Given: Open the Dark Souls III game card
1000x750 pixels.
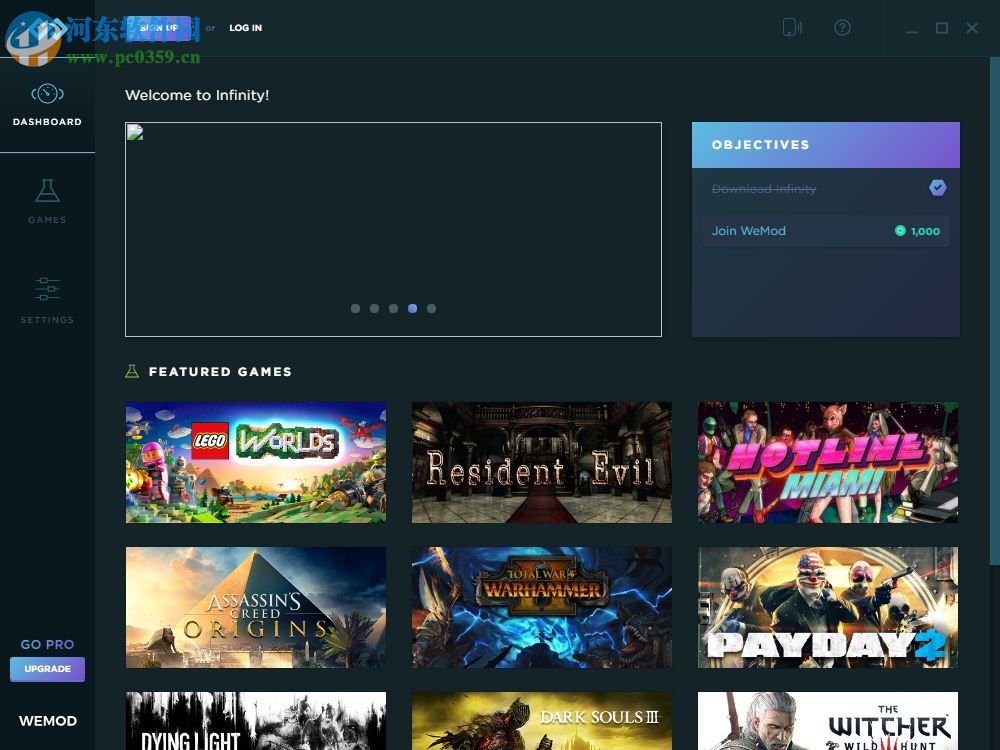Looking at the screenshot, I should click(x=541, y=721).
